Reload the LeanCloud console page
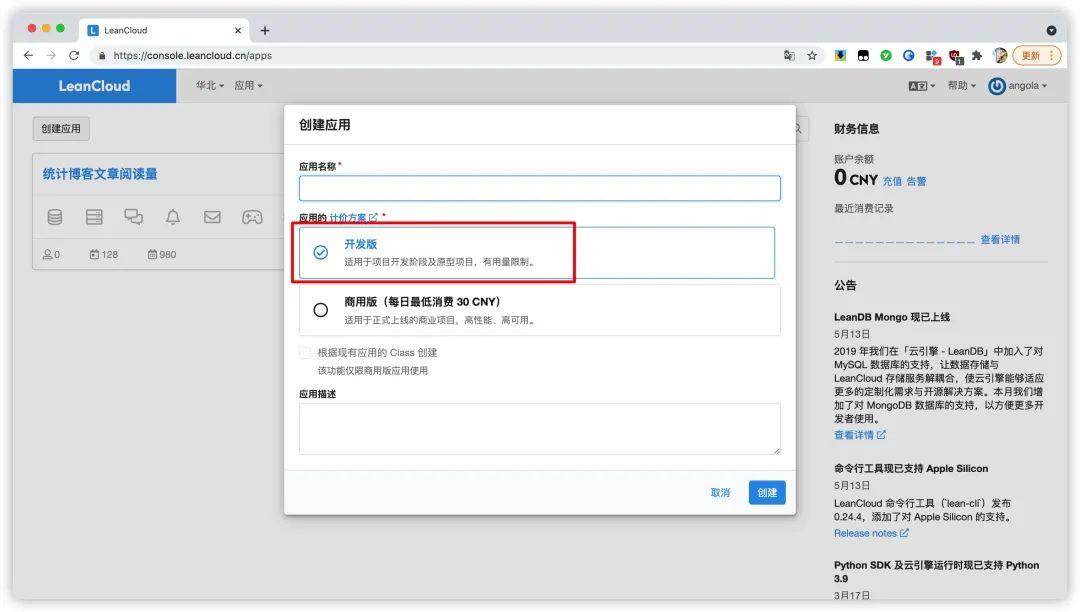Image resolution: width=1080 pixels, height=612 pixels. pos(74,55)
